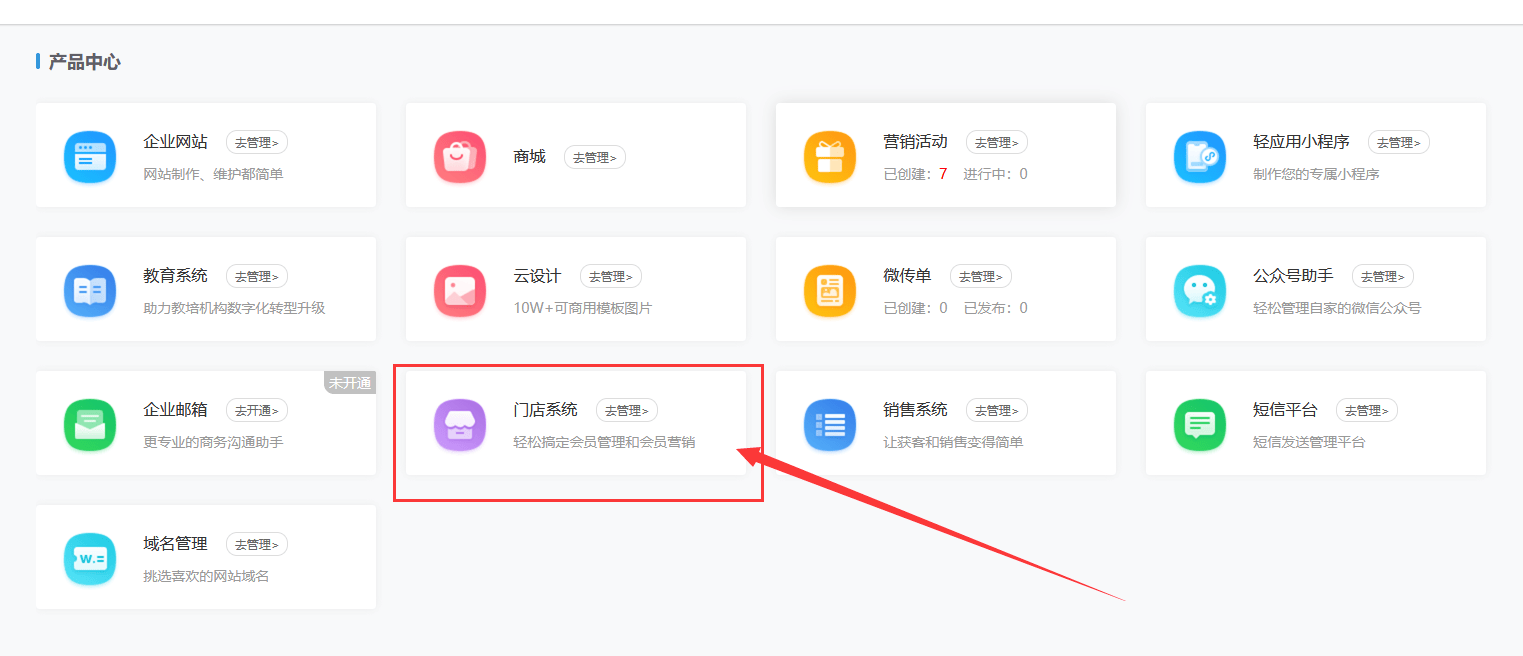Click 挑选喜欢的网站域名 description
This screenshot has width=1523, height=656.
click(206, 576)
